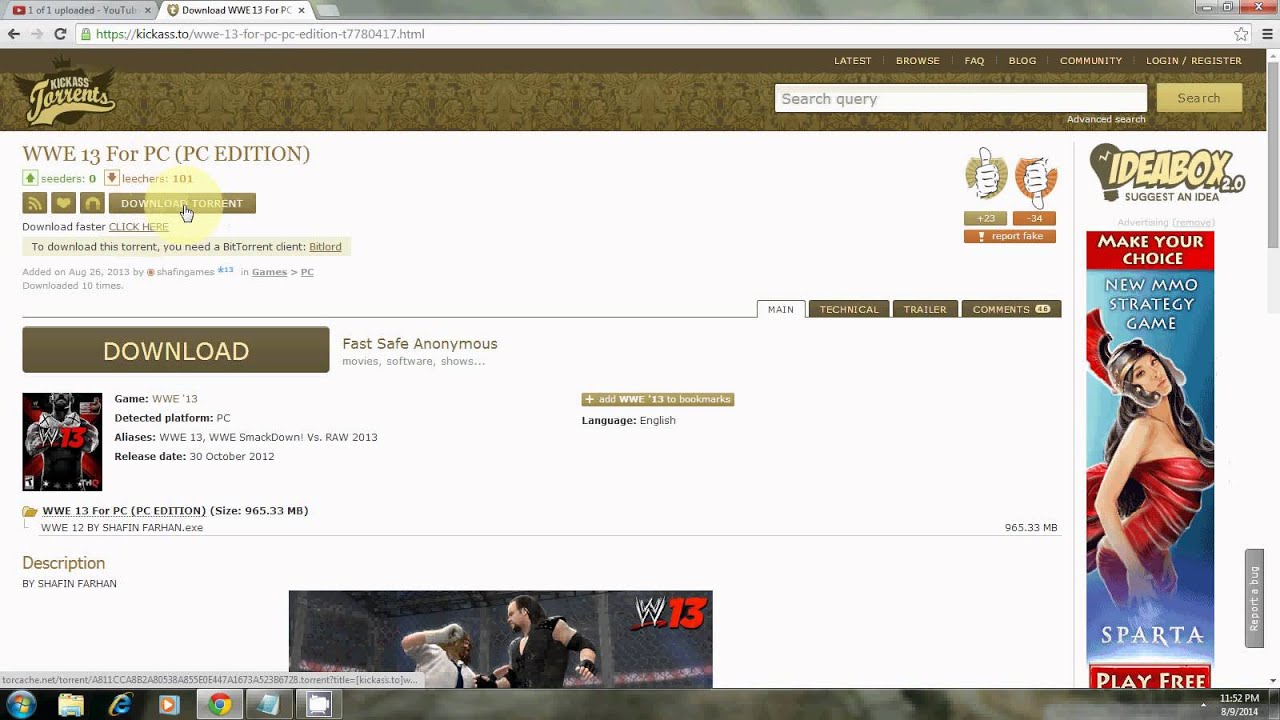Click browser back arrow

pyautogui.click(x=13, y=34)
